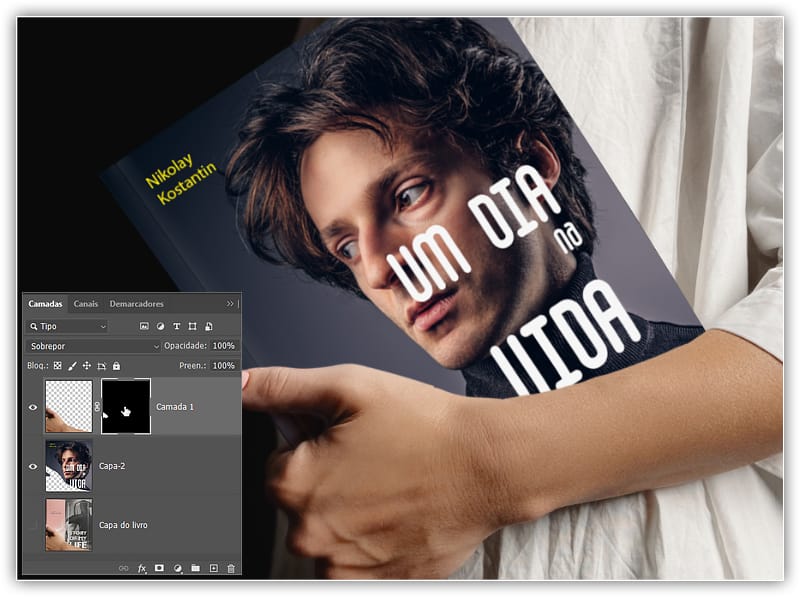Filter layers by pixel layers icon

[x=144, y=326]
